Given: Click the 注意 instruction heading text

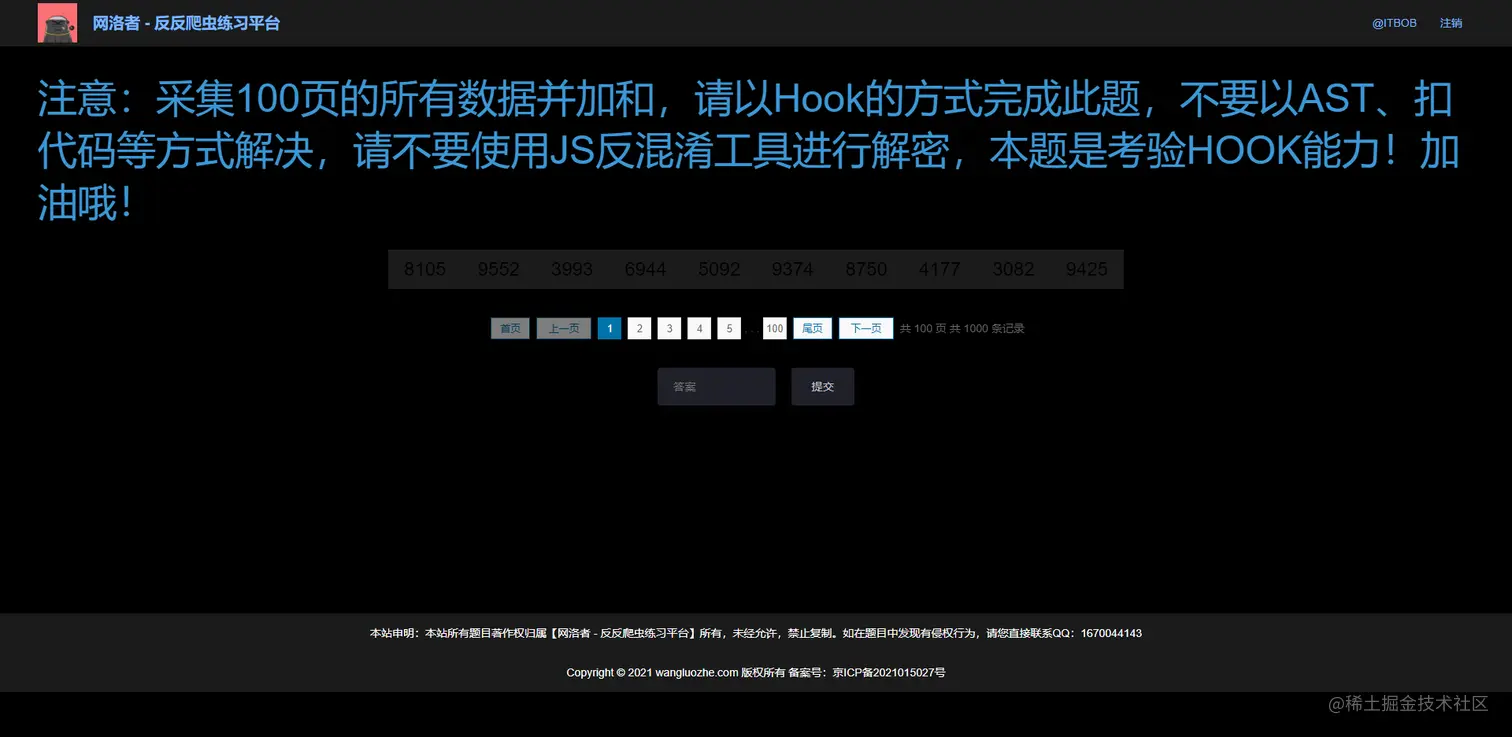Looking at the screenshot, I should (x=748, y=151).
